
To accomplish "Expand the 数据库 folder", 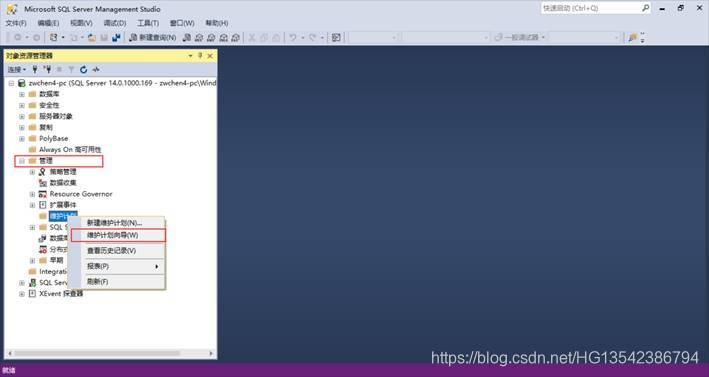I will [22, 94].
